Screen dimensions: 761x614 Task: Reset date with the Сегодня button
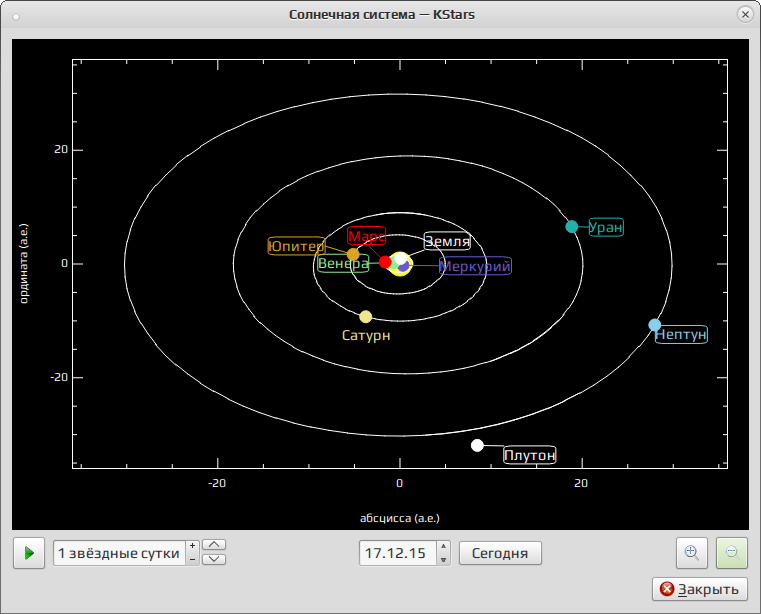coord(500,553)
